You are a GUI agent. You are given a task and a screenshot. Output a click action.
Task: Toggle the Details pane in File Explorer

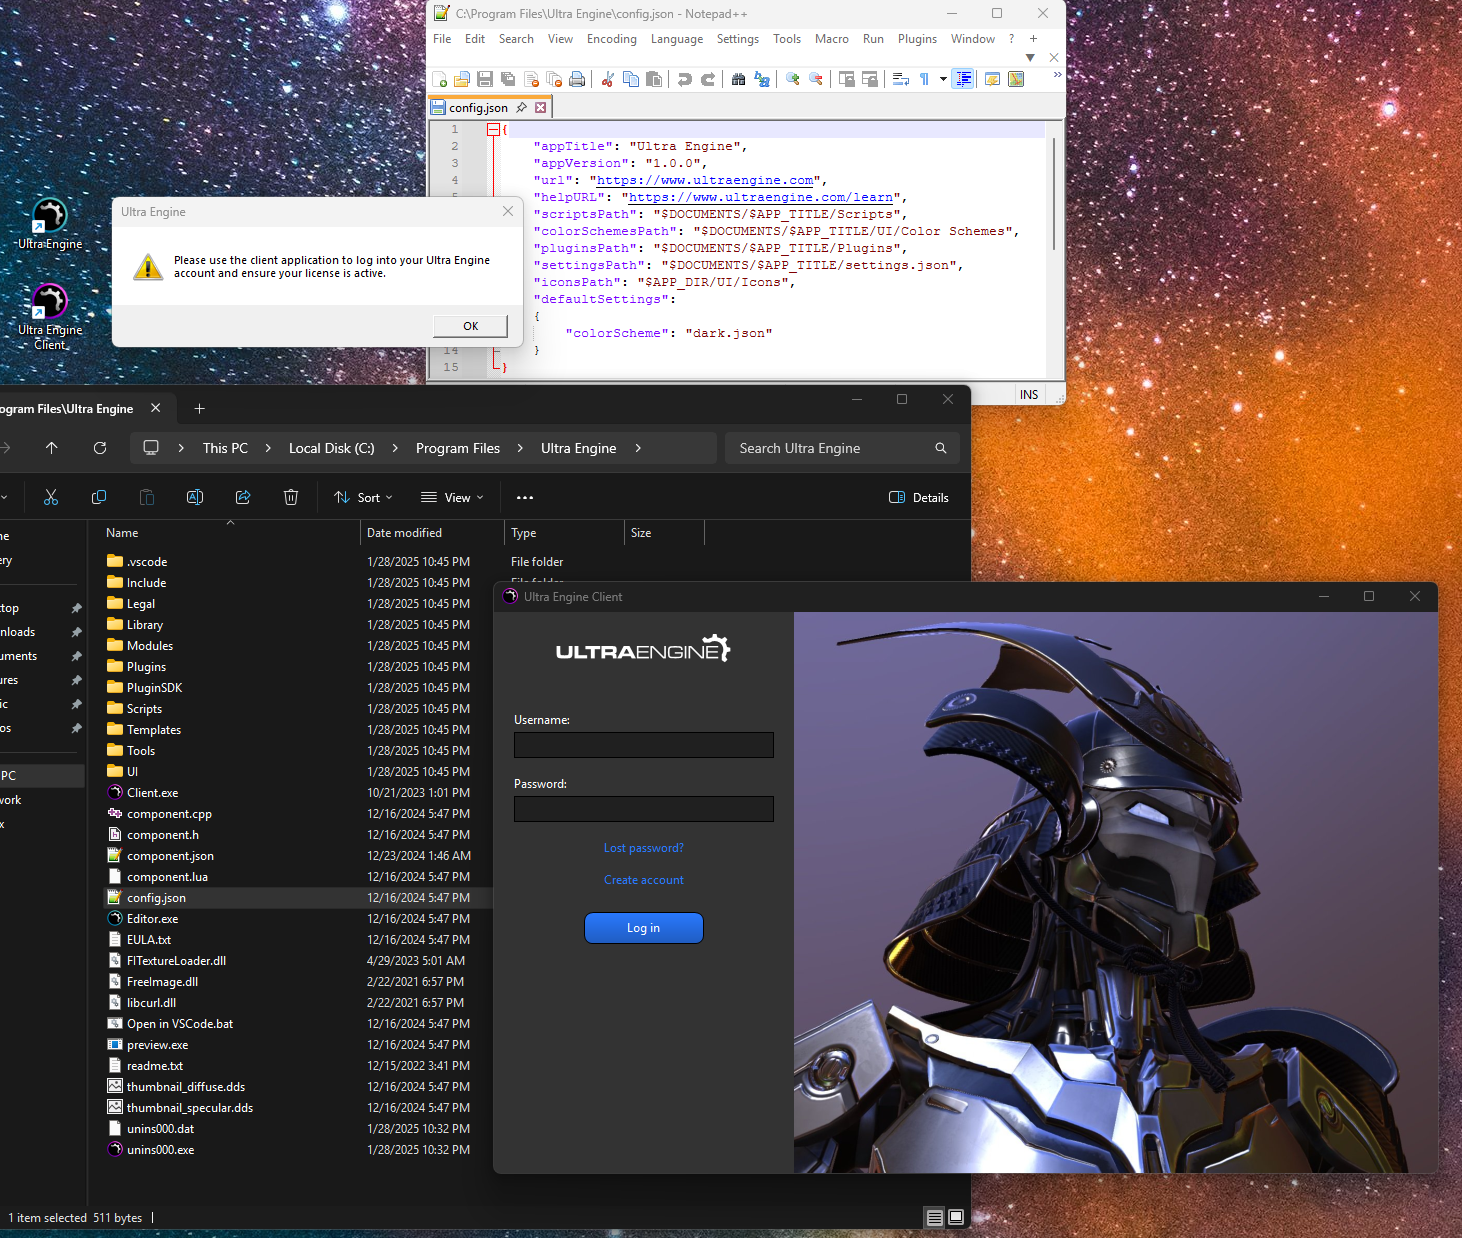click(919, 497)
